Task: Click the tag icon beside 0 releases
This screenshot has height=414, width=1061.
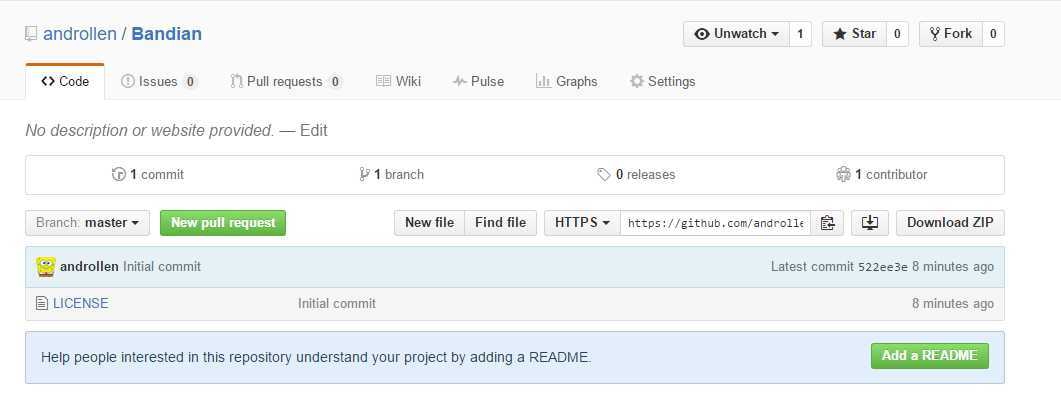Action: (604, 175)
